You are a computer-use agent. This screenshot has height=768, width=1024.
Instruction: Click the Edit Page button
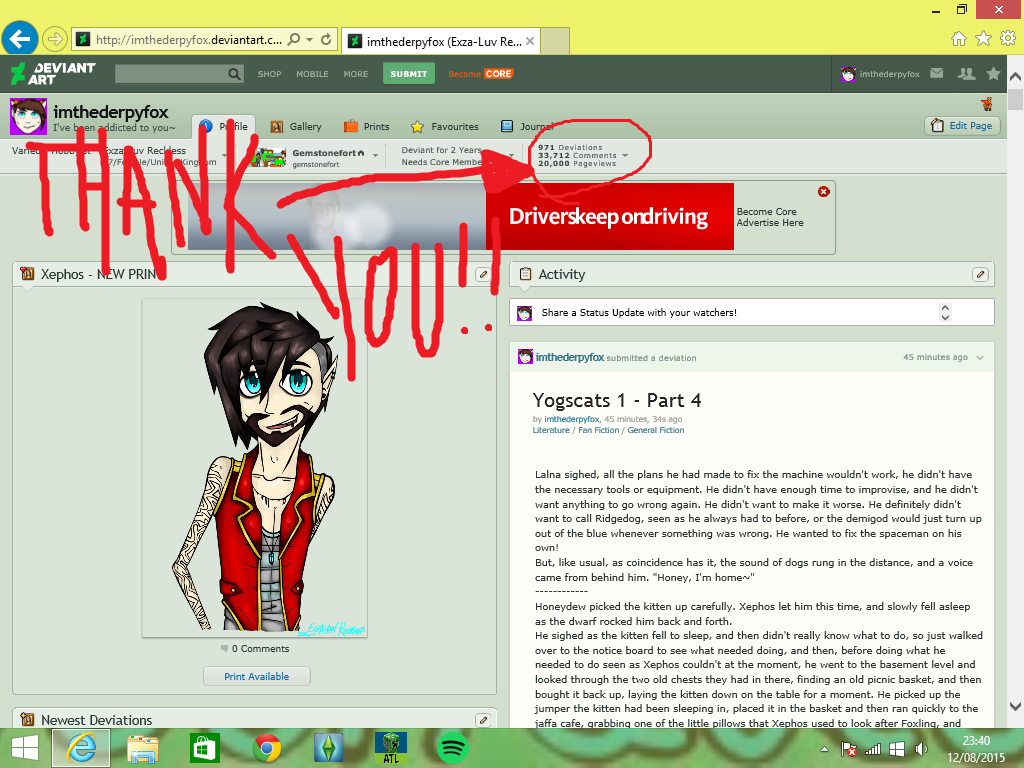(x=962, y=125)
